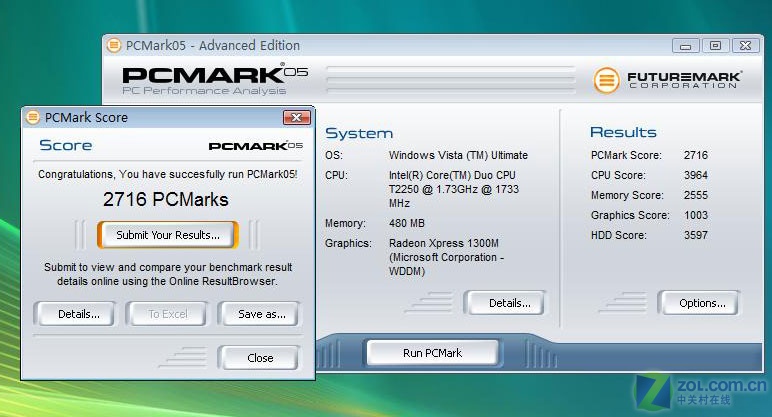This screenshot has width=772, height=417.
Task: Click the '2716 PCMarks' score text
Action: click(x=166, y=199)
